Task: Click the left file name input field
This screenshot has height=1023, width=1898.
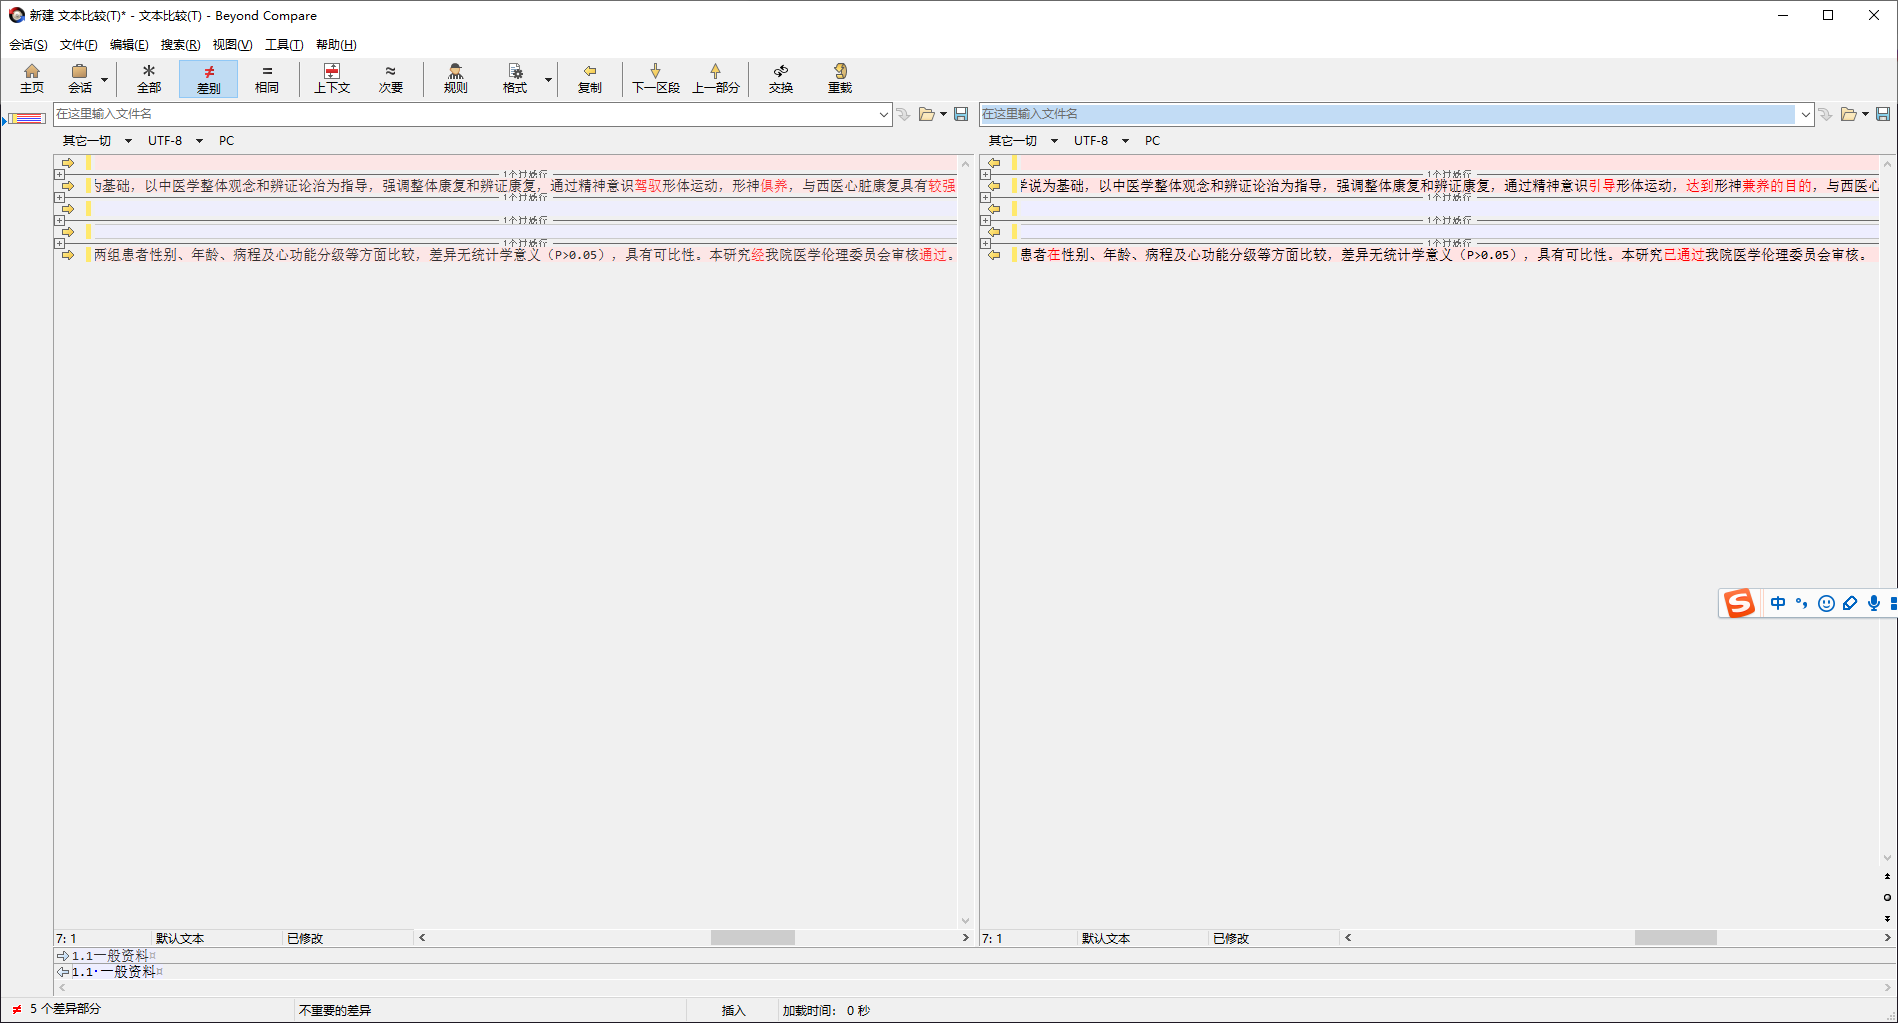Action: point(465,114)
